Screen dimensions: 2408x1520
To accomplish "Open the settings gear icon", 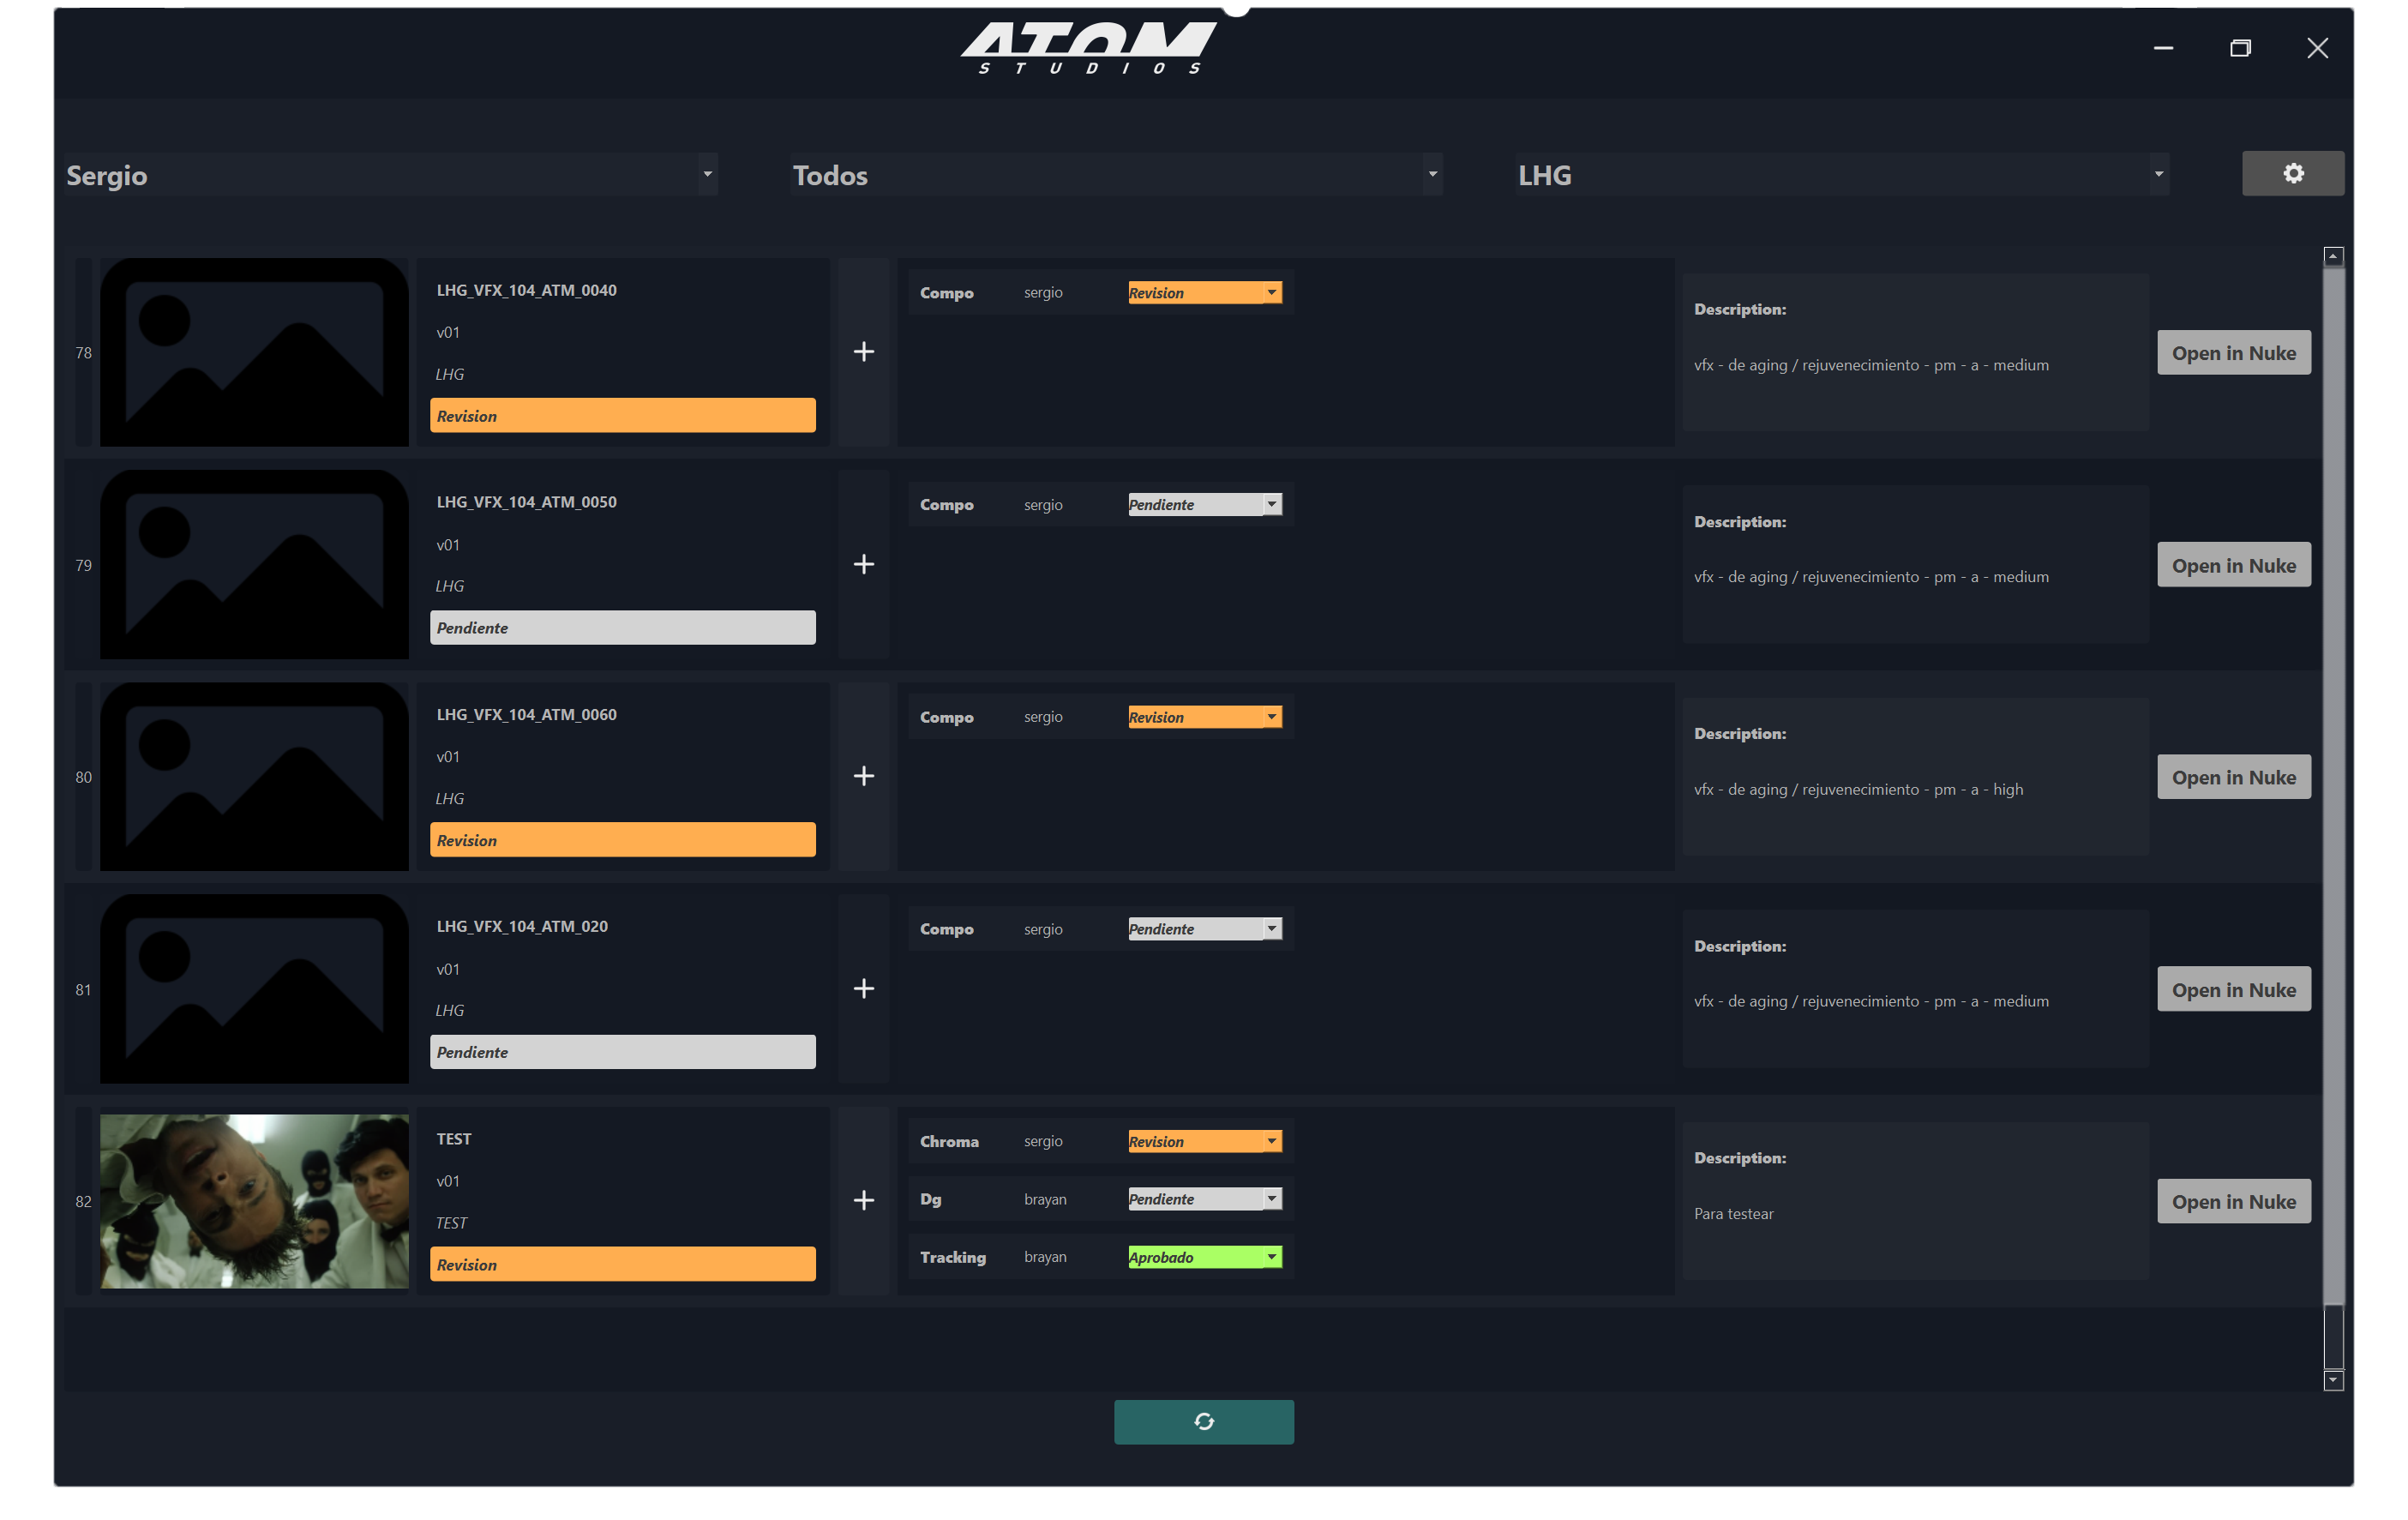I will point(2293,172).
